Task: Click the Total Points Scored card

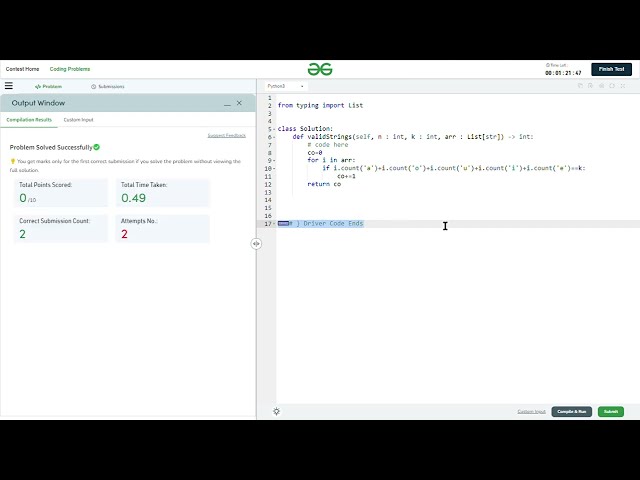Action: [61, 192]
